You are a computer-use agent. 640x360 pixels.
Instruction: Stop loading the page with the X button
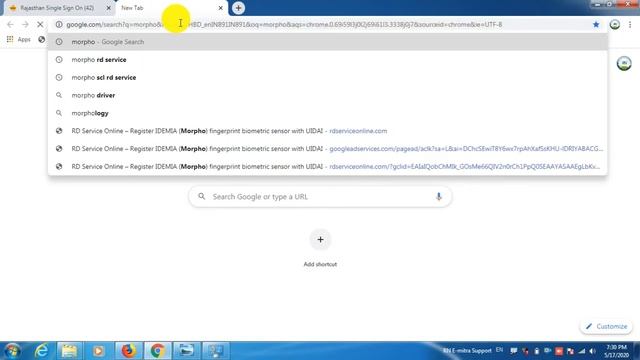(x=40, y=24)
